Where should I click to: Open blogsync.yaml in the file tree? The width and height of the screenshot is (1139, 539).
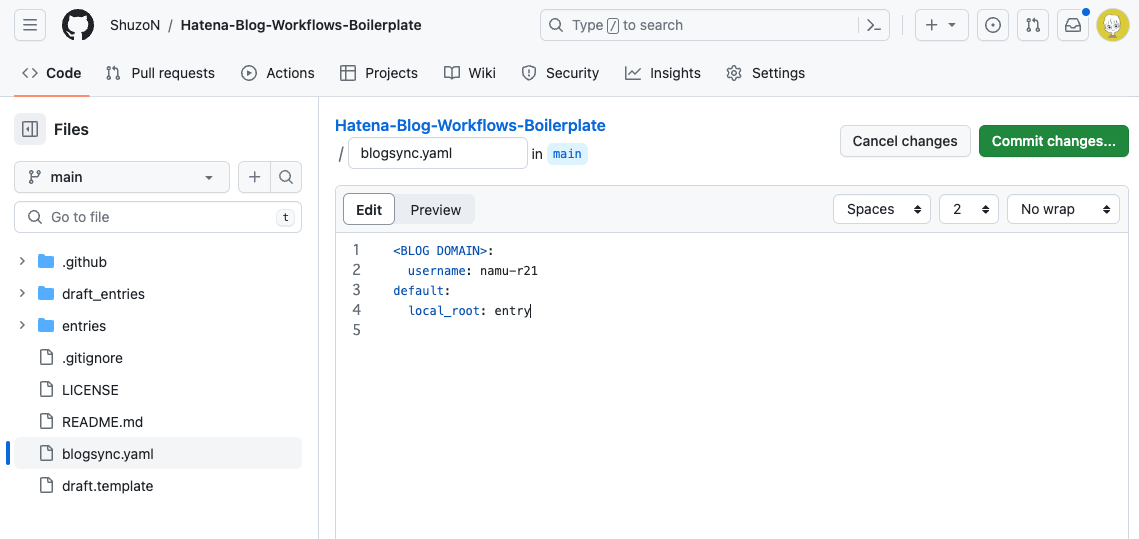point(158,454)
